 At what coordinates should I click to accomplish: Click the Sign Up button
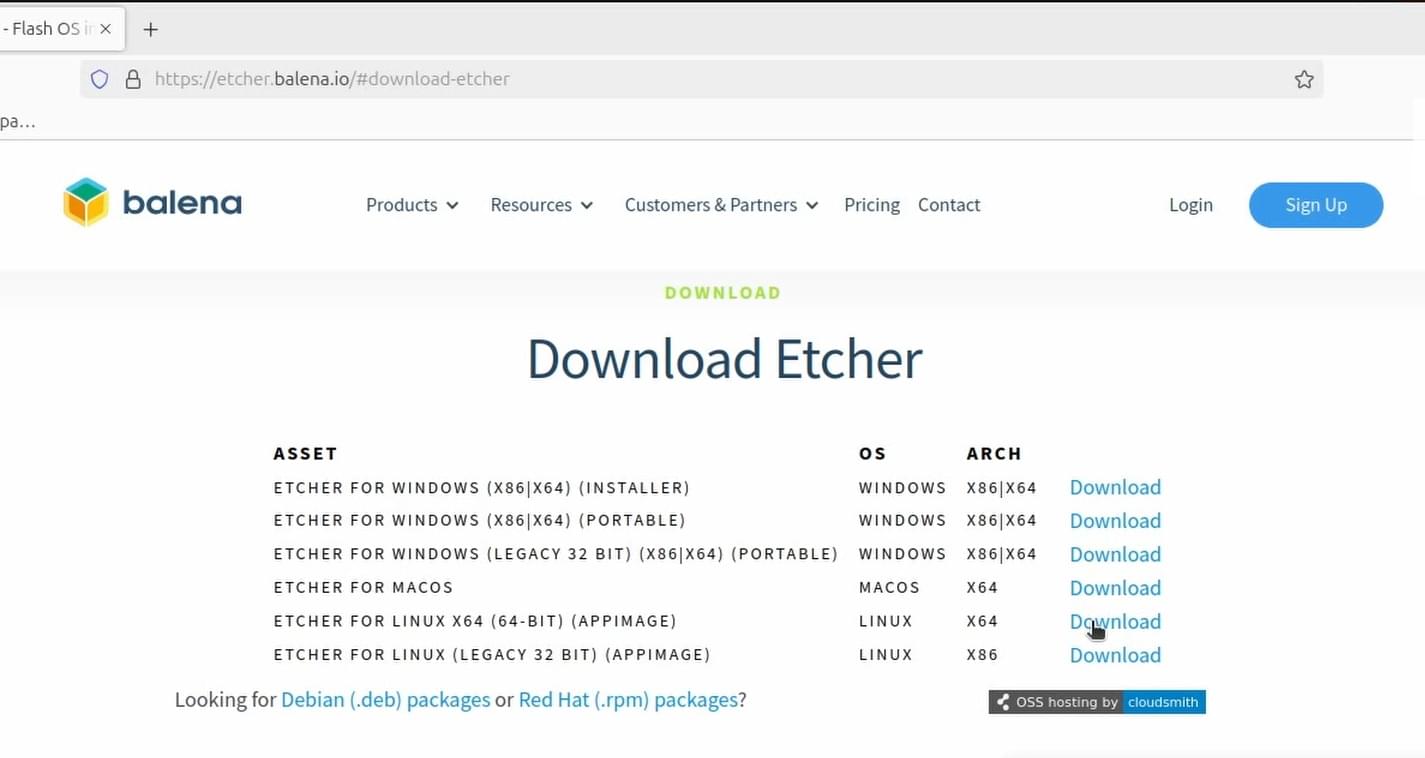point(1316,205)
